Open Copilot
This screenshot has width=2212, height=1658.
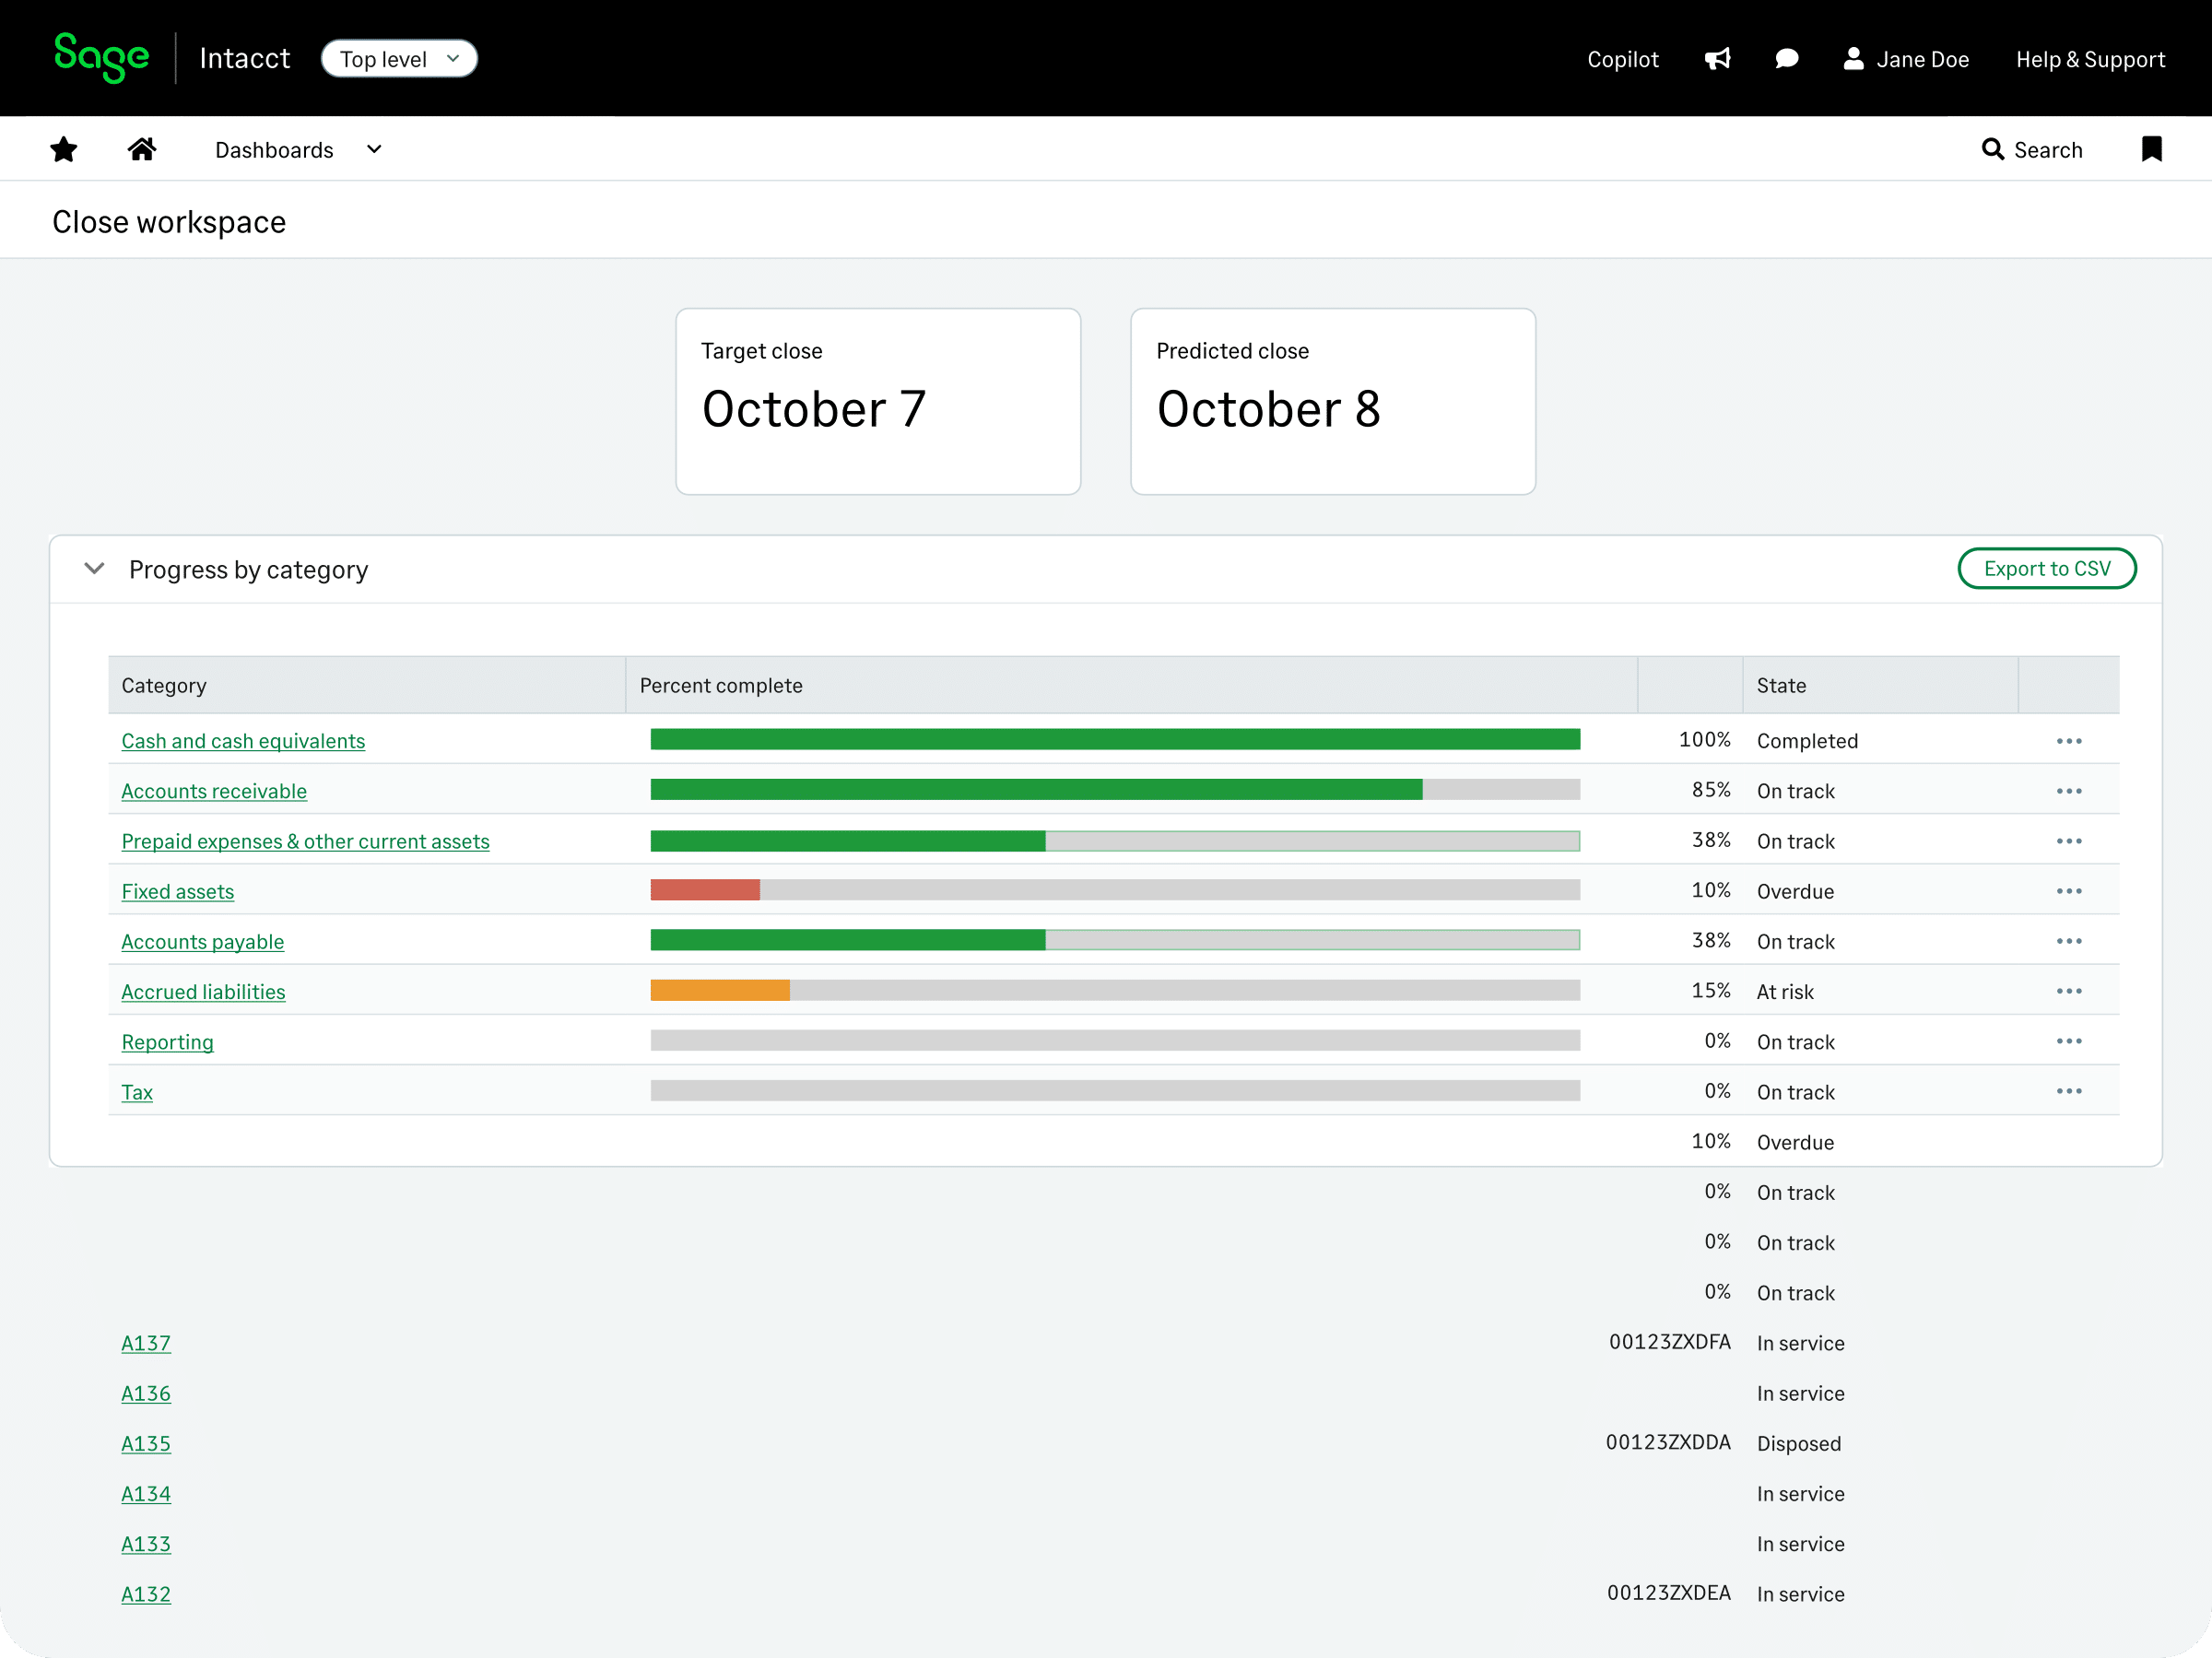tap(1622, 59)
